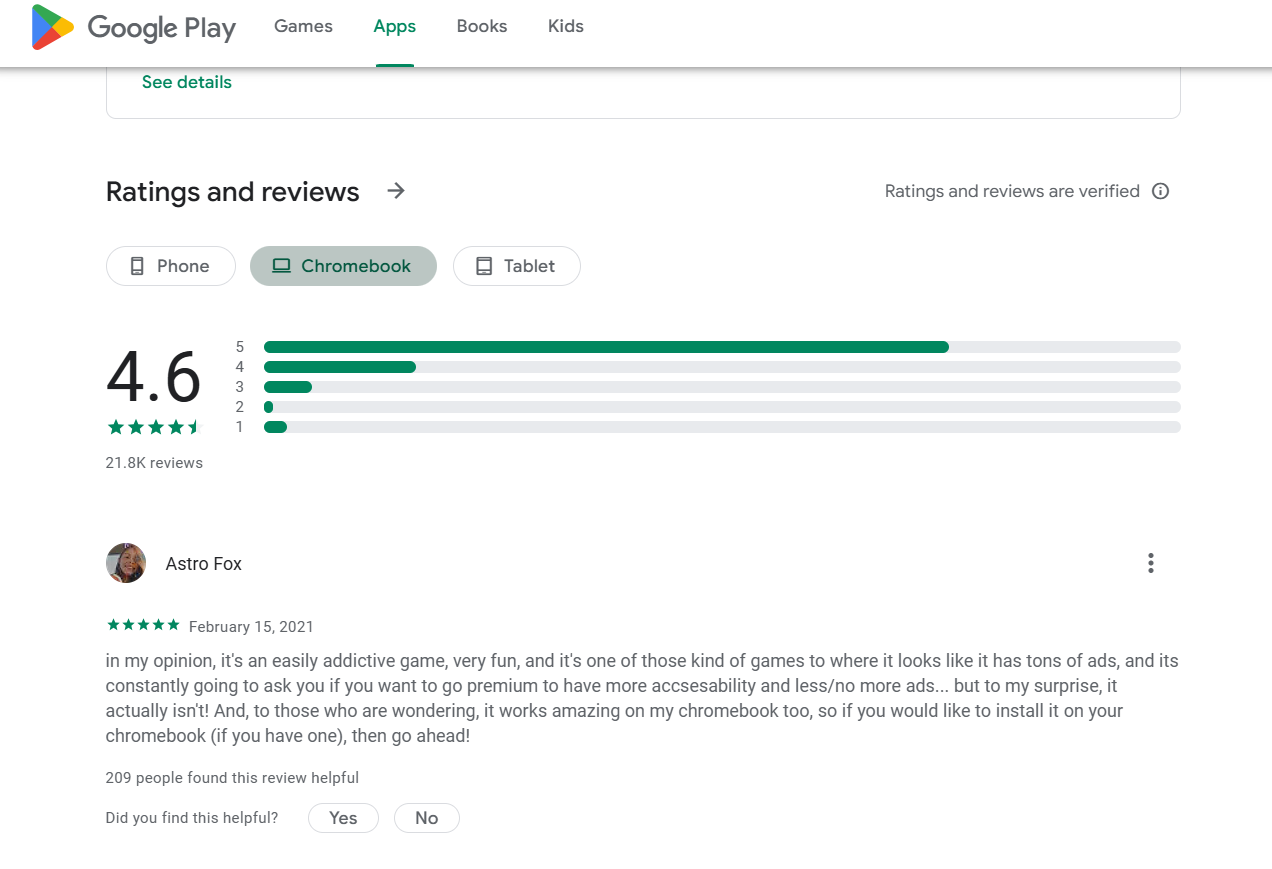Open the three-dot menu on Astro Fox review
1272x869 pixels.
point(1151,563)
